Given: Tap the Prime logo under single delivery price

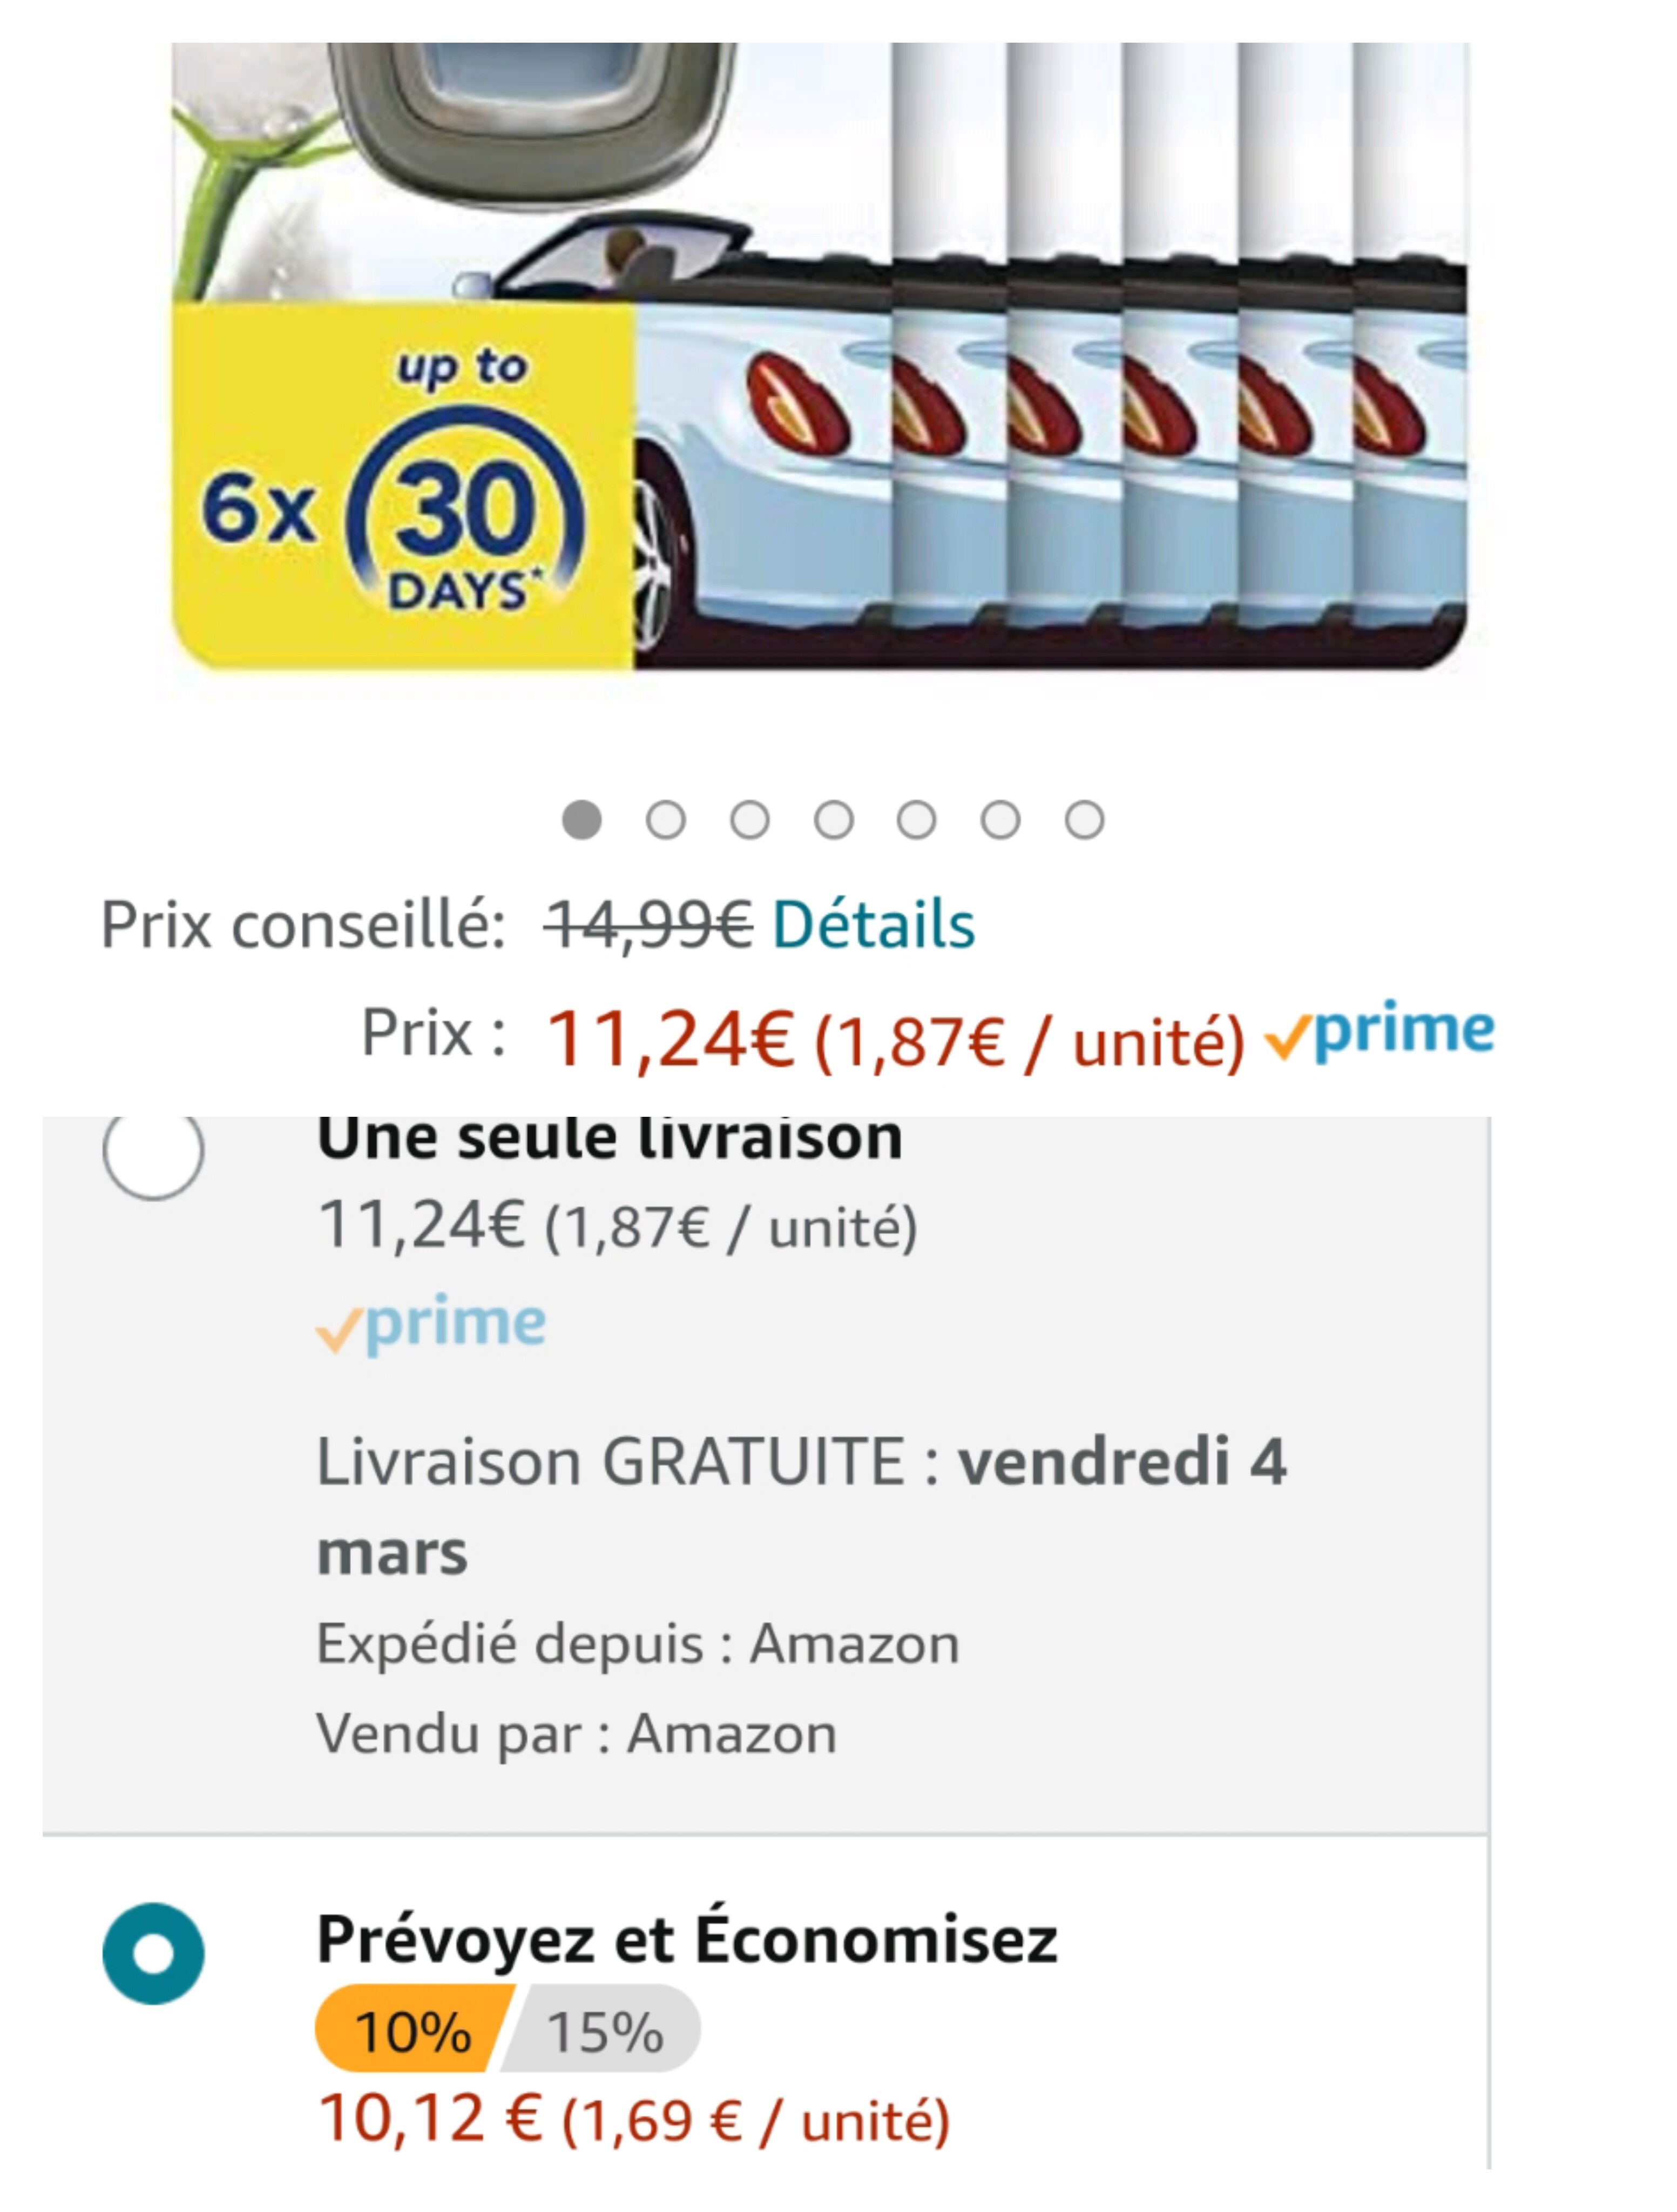Looking at the screenshot, I should point(431,1325).
